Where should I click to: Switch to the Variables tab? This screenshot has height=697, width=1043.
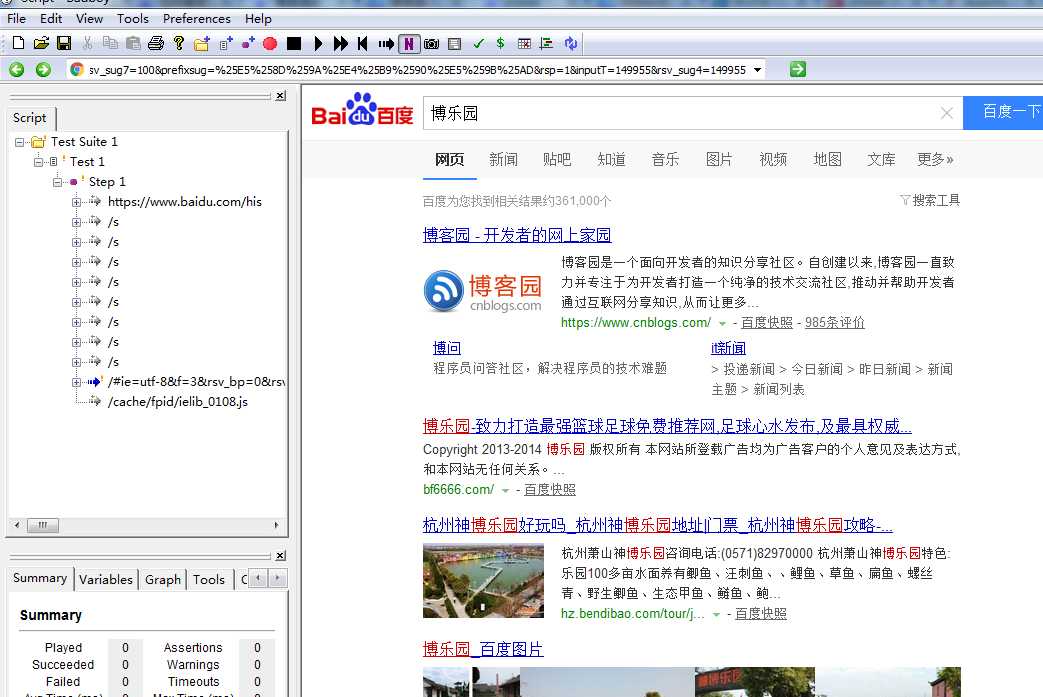[x=106, y=579]
